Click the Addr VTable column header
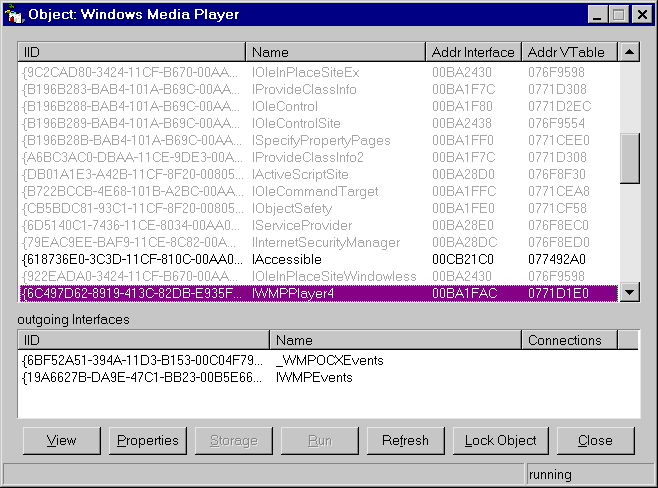The image size is (658, 488). pos(570,52)
